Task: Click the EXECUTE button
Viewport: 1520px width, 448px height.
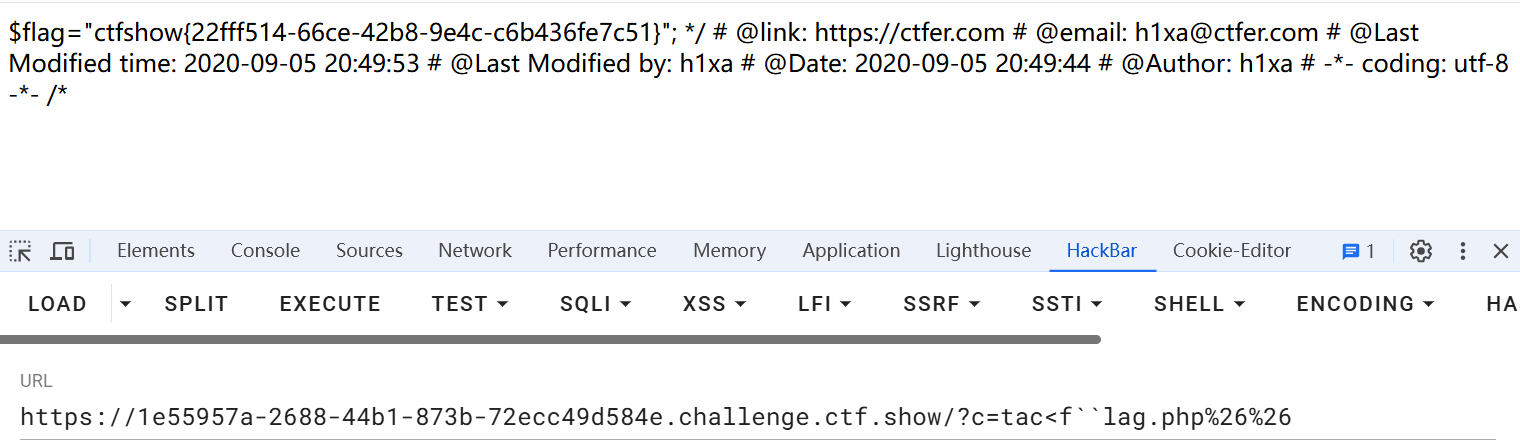Action: [330, 304]
